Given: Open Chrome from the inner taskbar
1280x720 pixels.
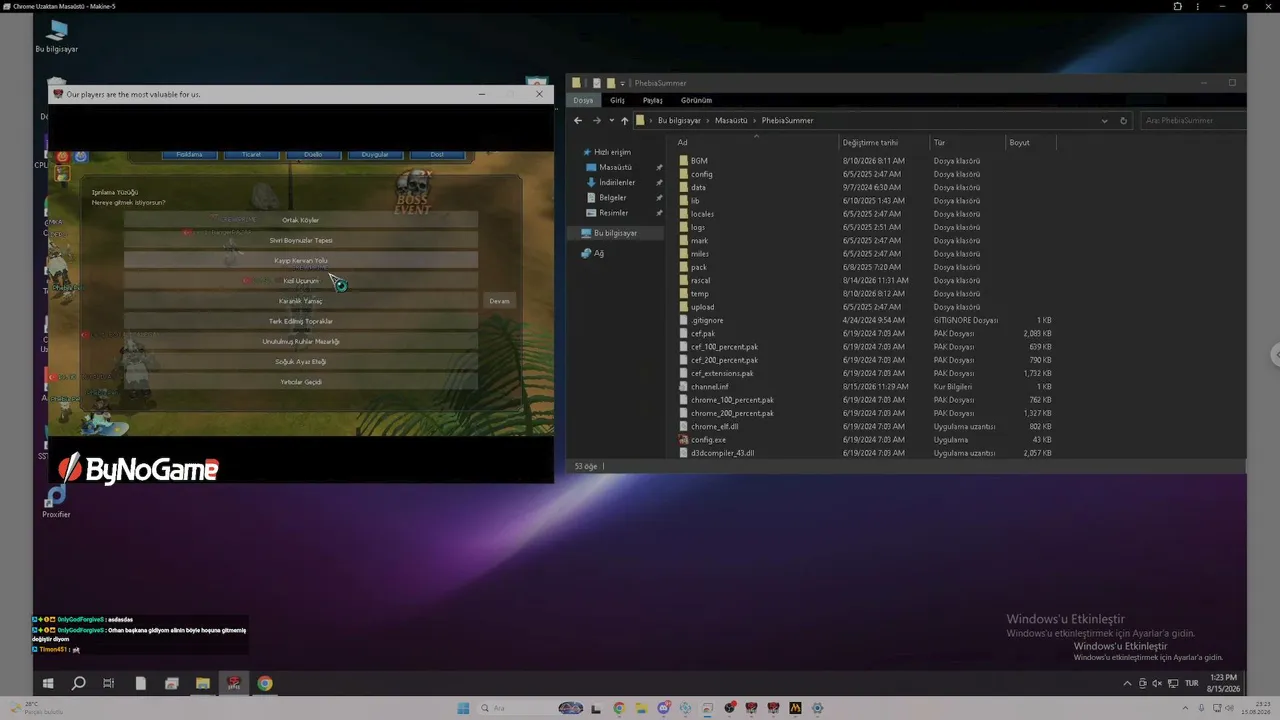Looking at the screenshot, I should tap(265, 684).
